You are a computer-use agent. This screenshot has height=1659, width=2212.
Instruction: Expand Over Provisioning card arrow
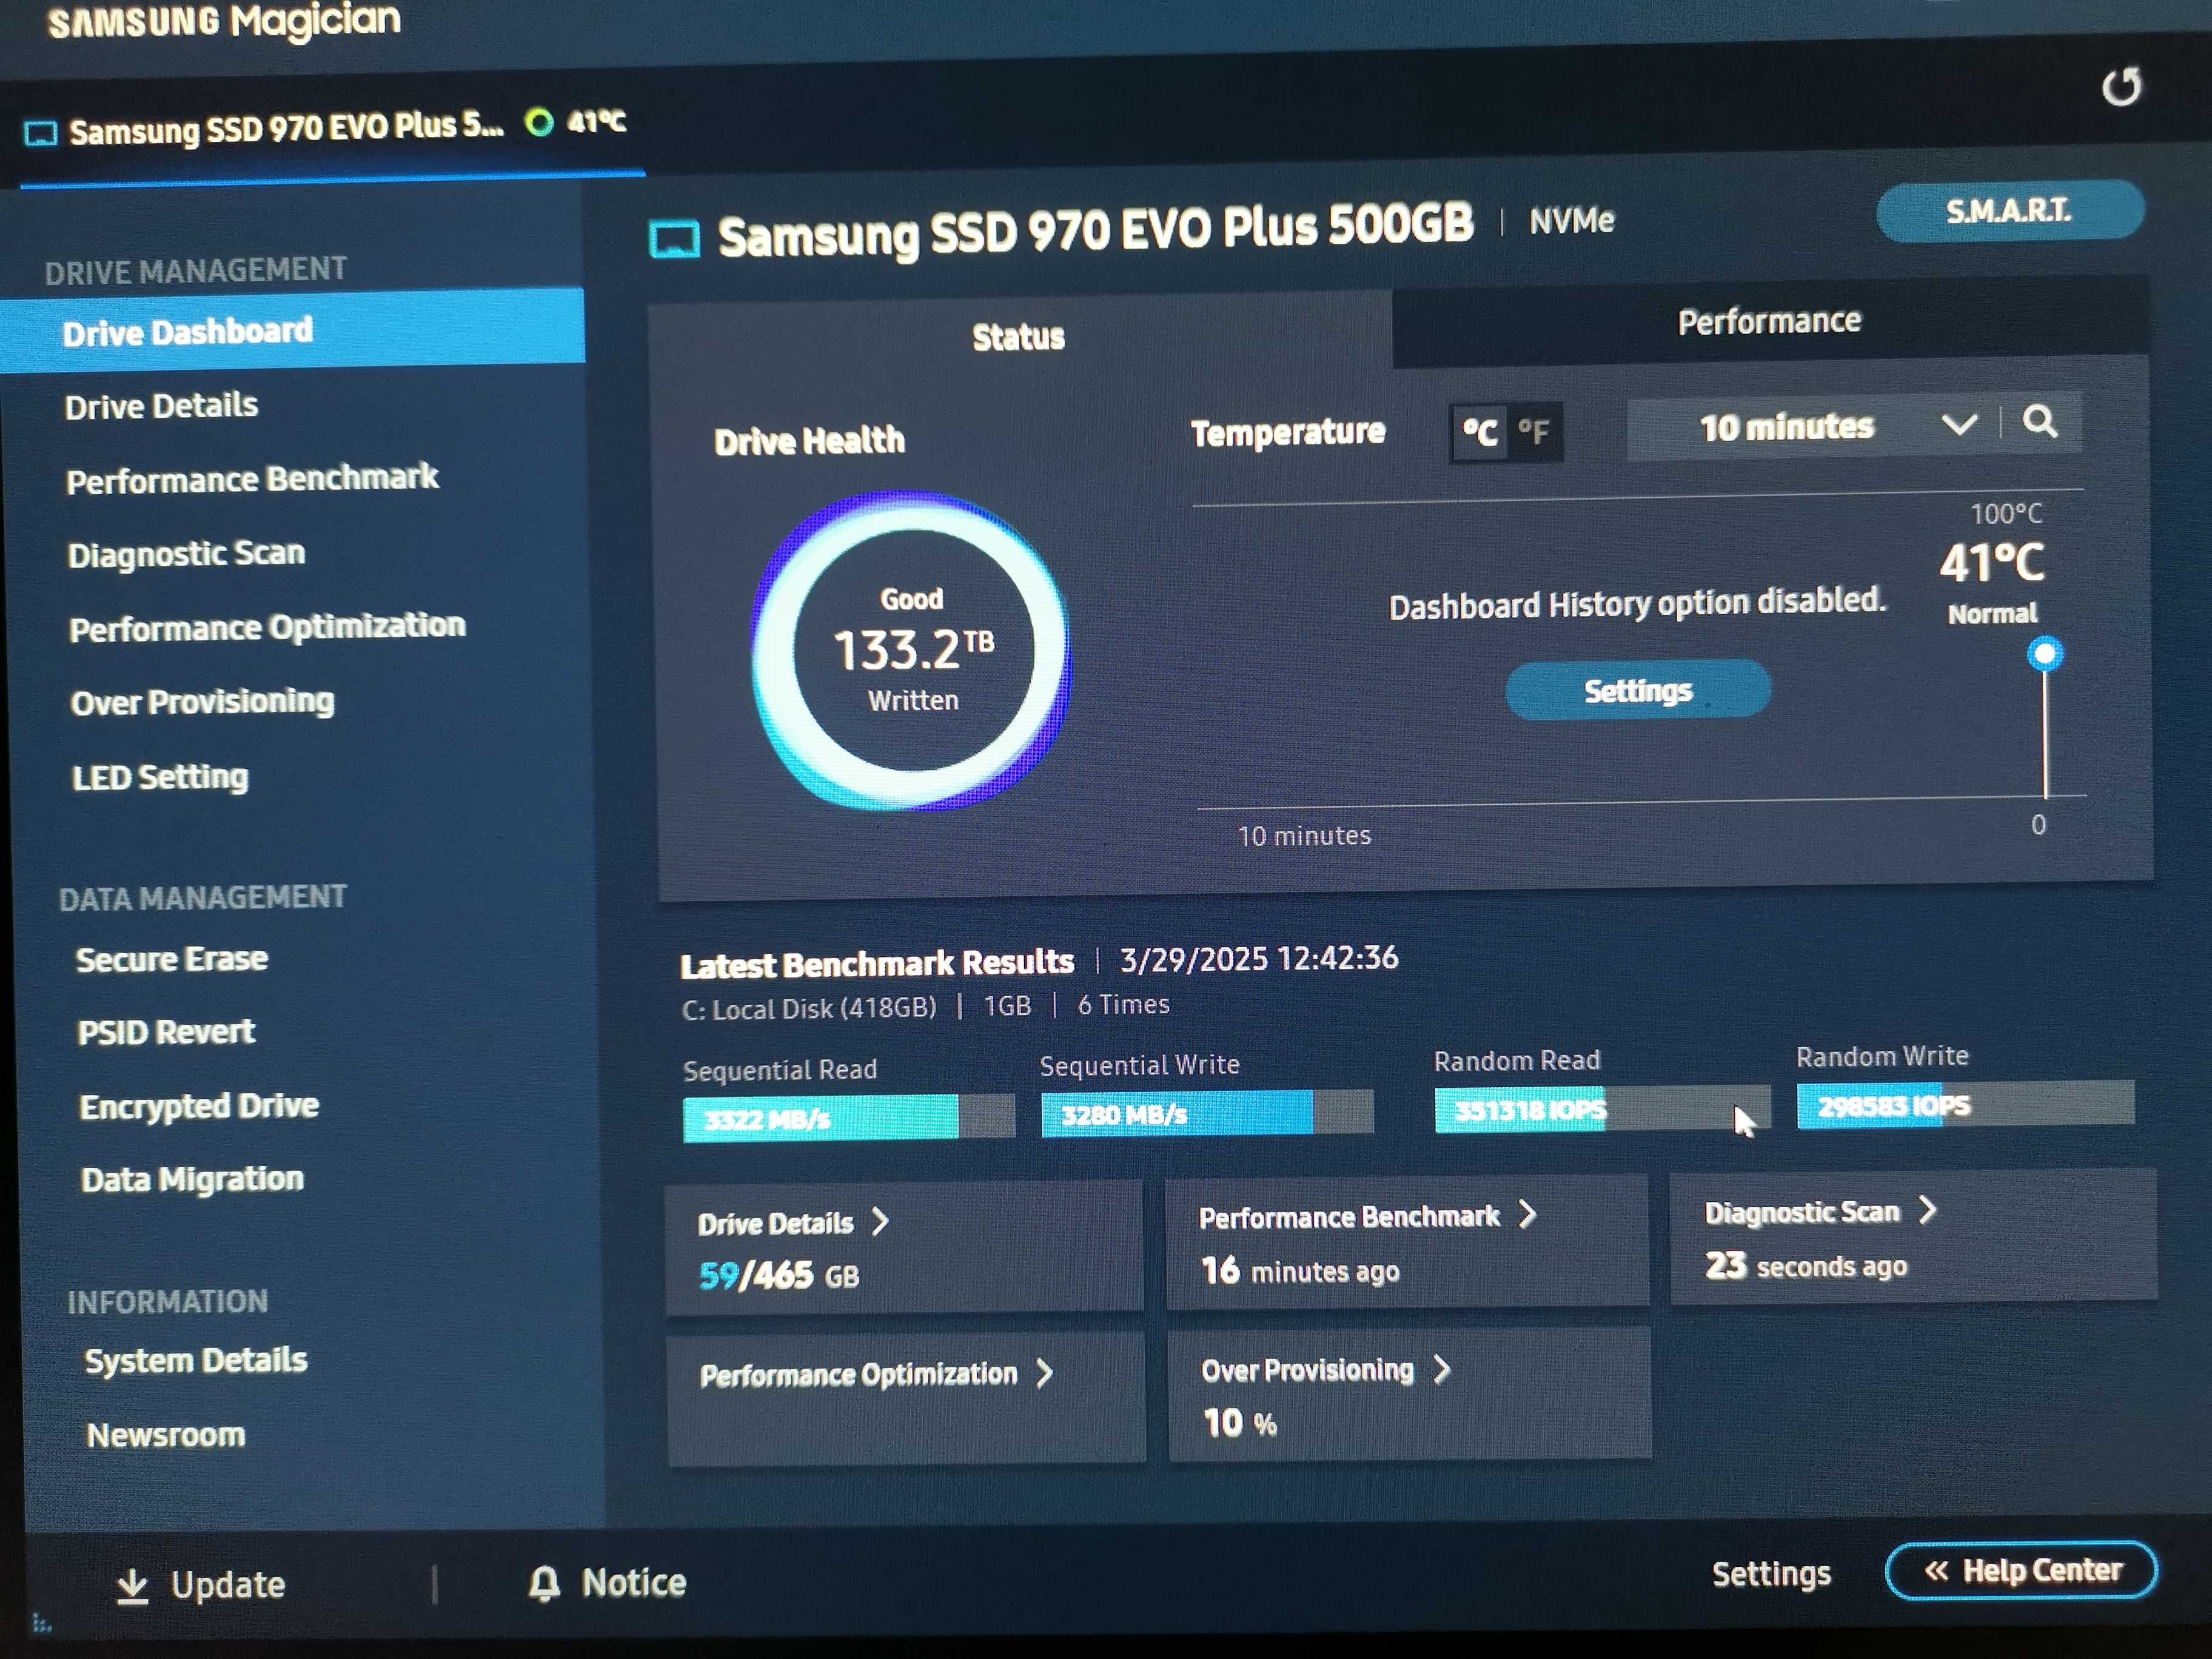click(1441, 1369)
